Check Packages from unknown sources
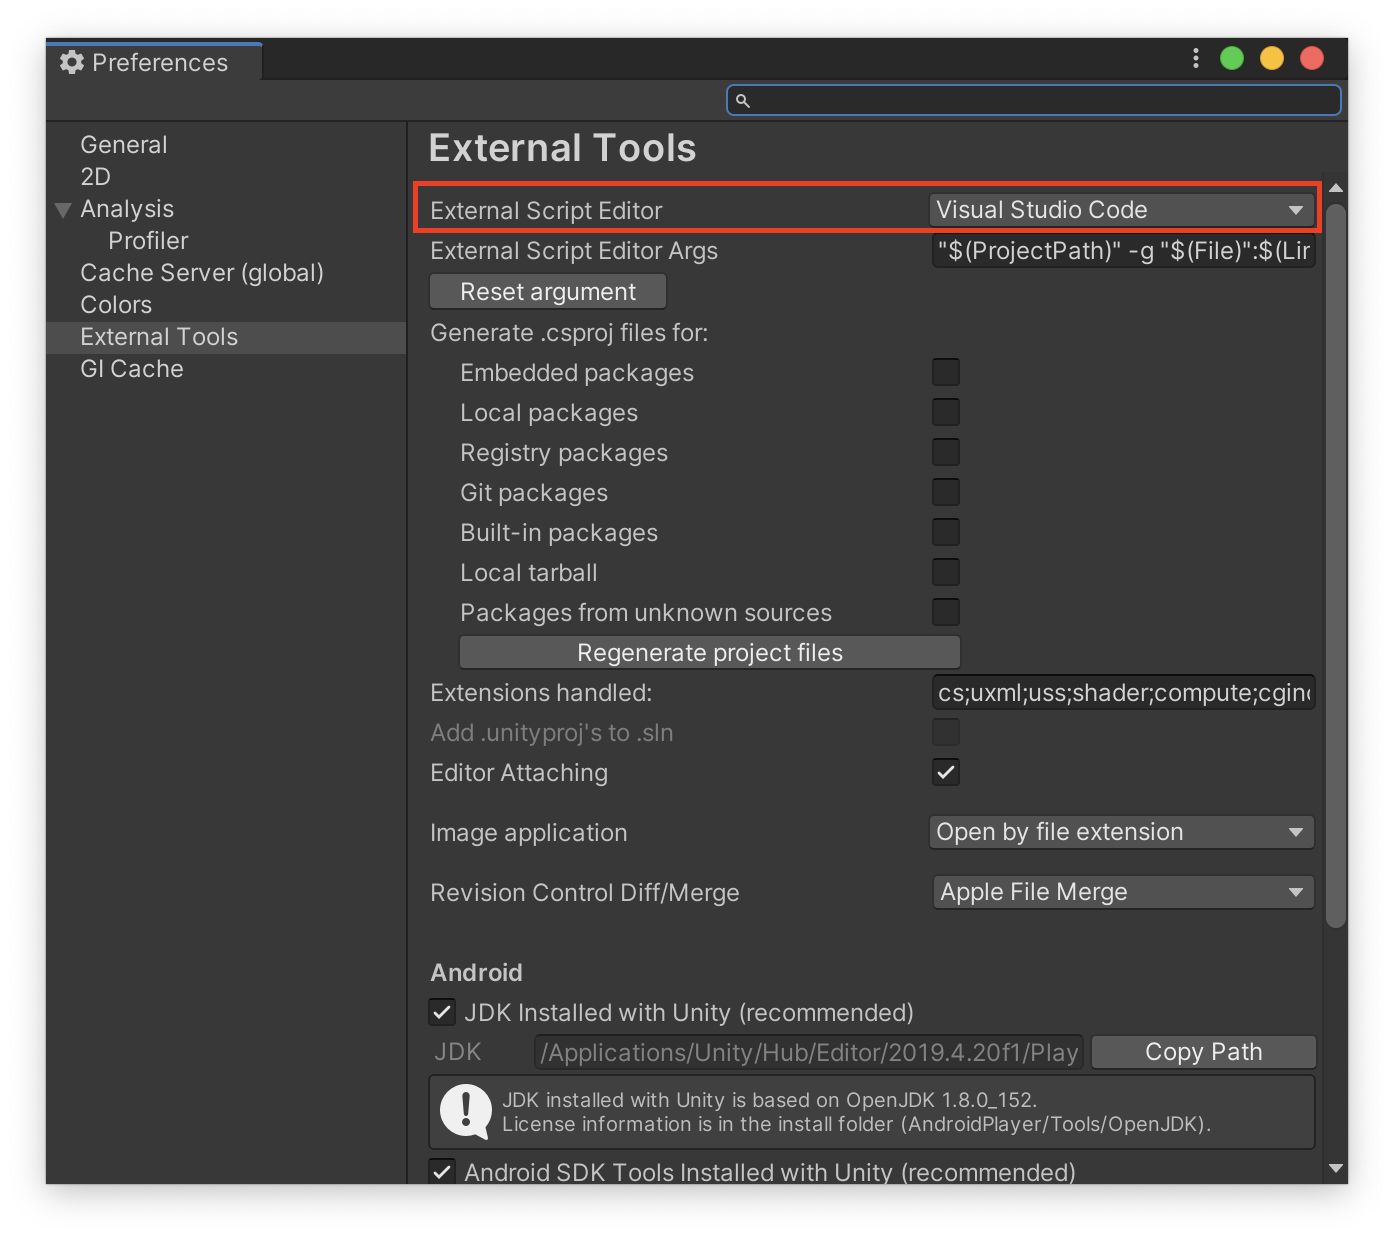The width and height of the screenshot is (1394, 1238). (946, 612)
